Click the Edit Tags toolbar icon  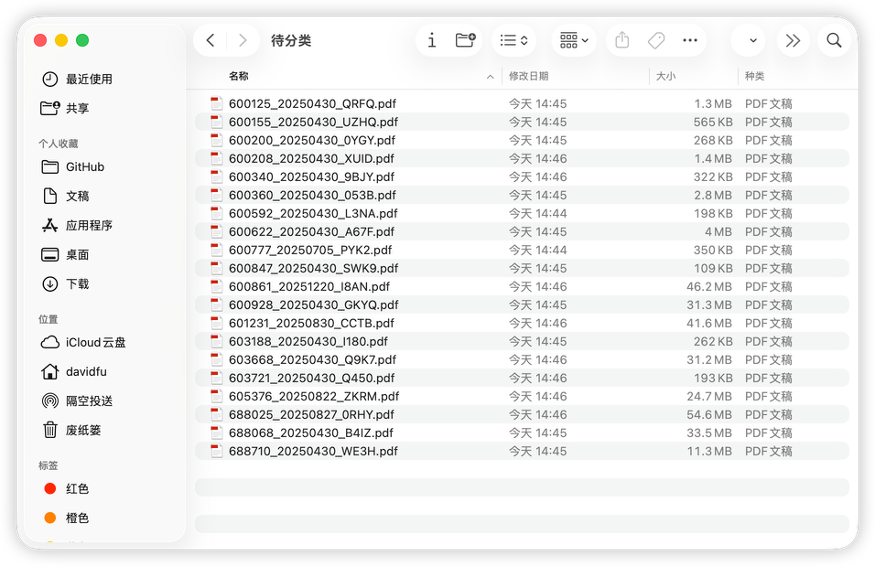click(x=656, y=41)
